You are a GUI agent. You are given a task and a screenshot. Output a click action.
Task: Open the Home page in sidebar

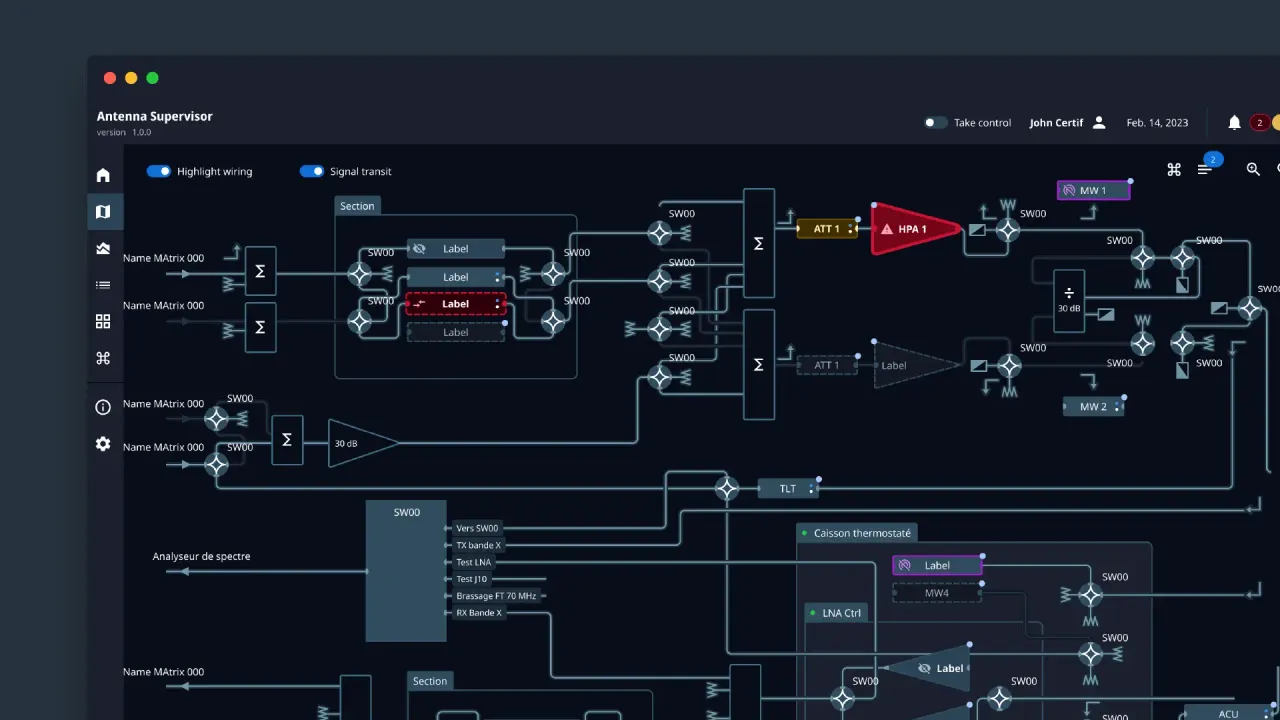coord(103,175)
